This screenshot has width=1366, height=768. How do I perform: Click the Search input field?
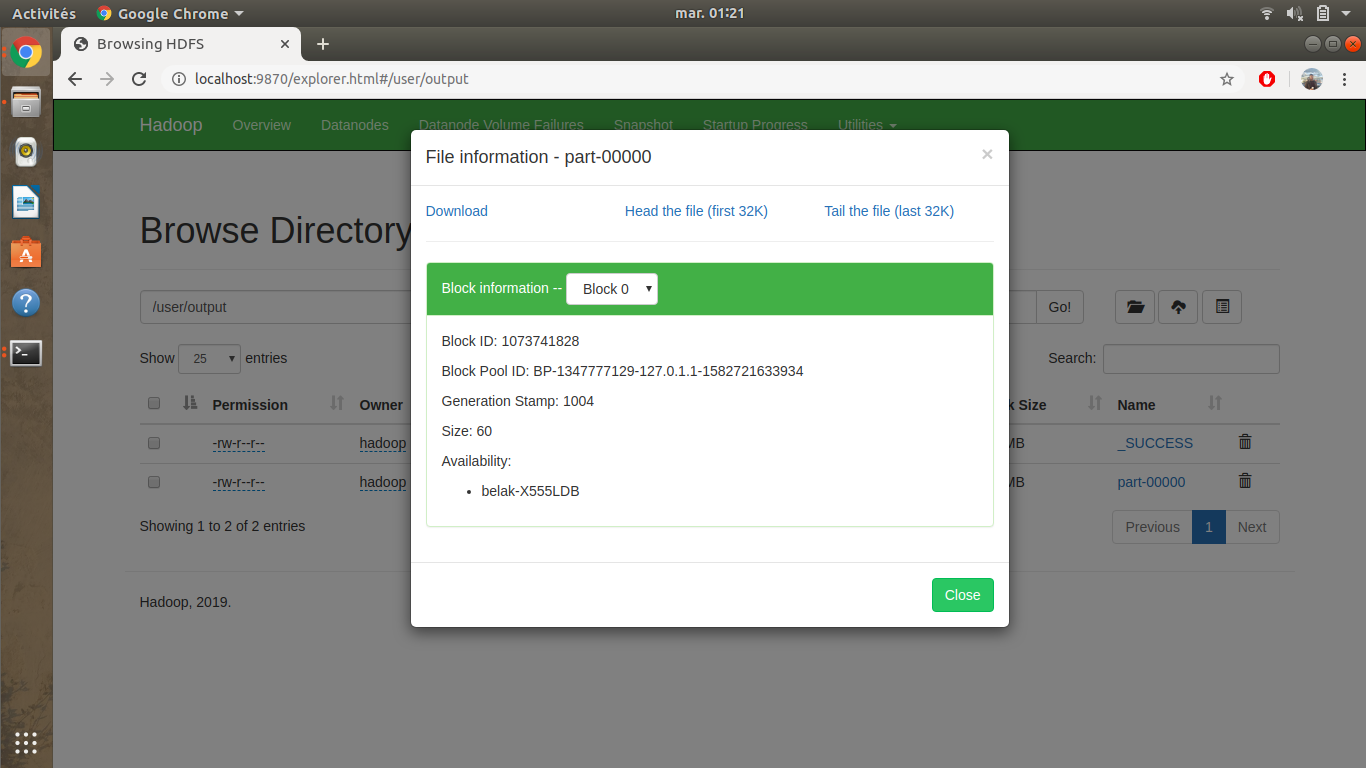pyautogui.click(x=1191, y=358)
